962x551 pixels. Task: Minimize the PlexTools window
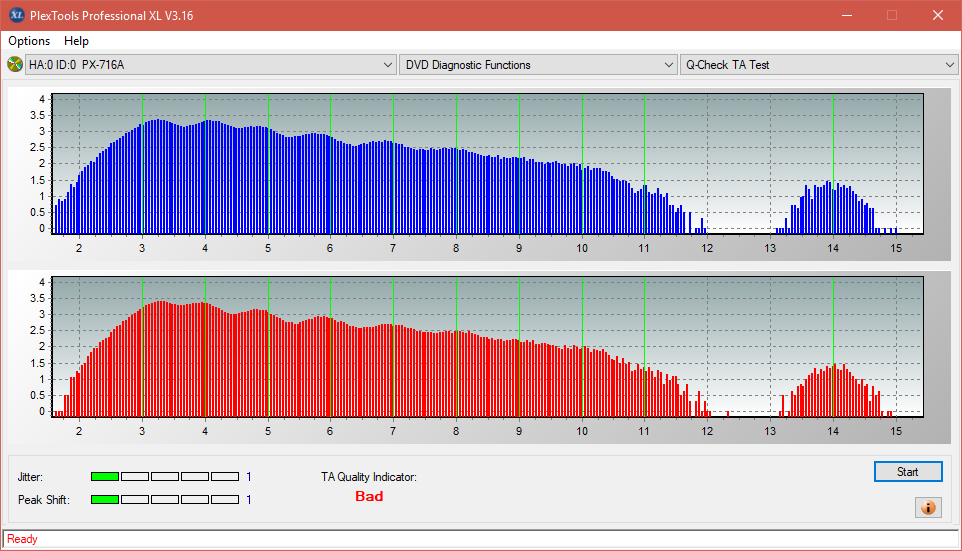847,15
